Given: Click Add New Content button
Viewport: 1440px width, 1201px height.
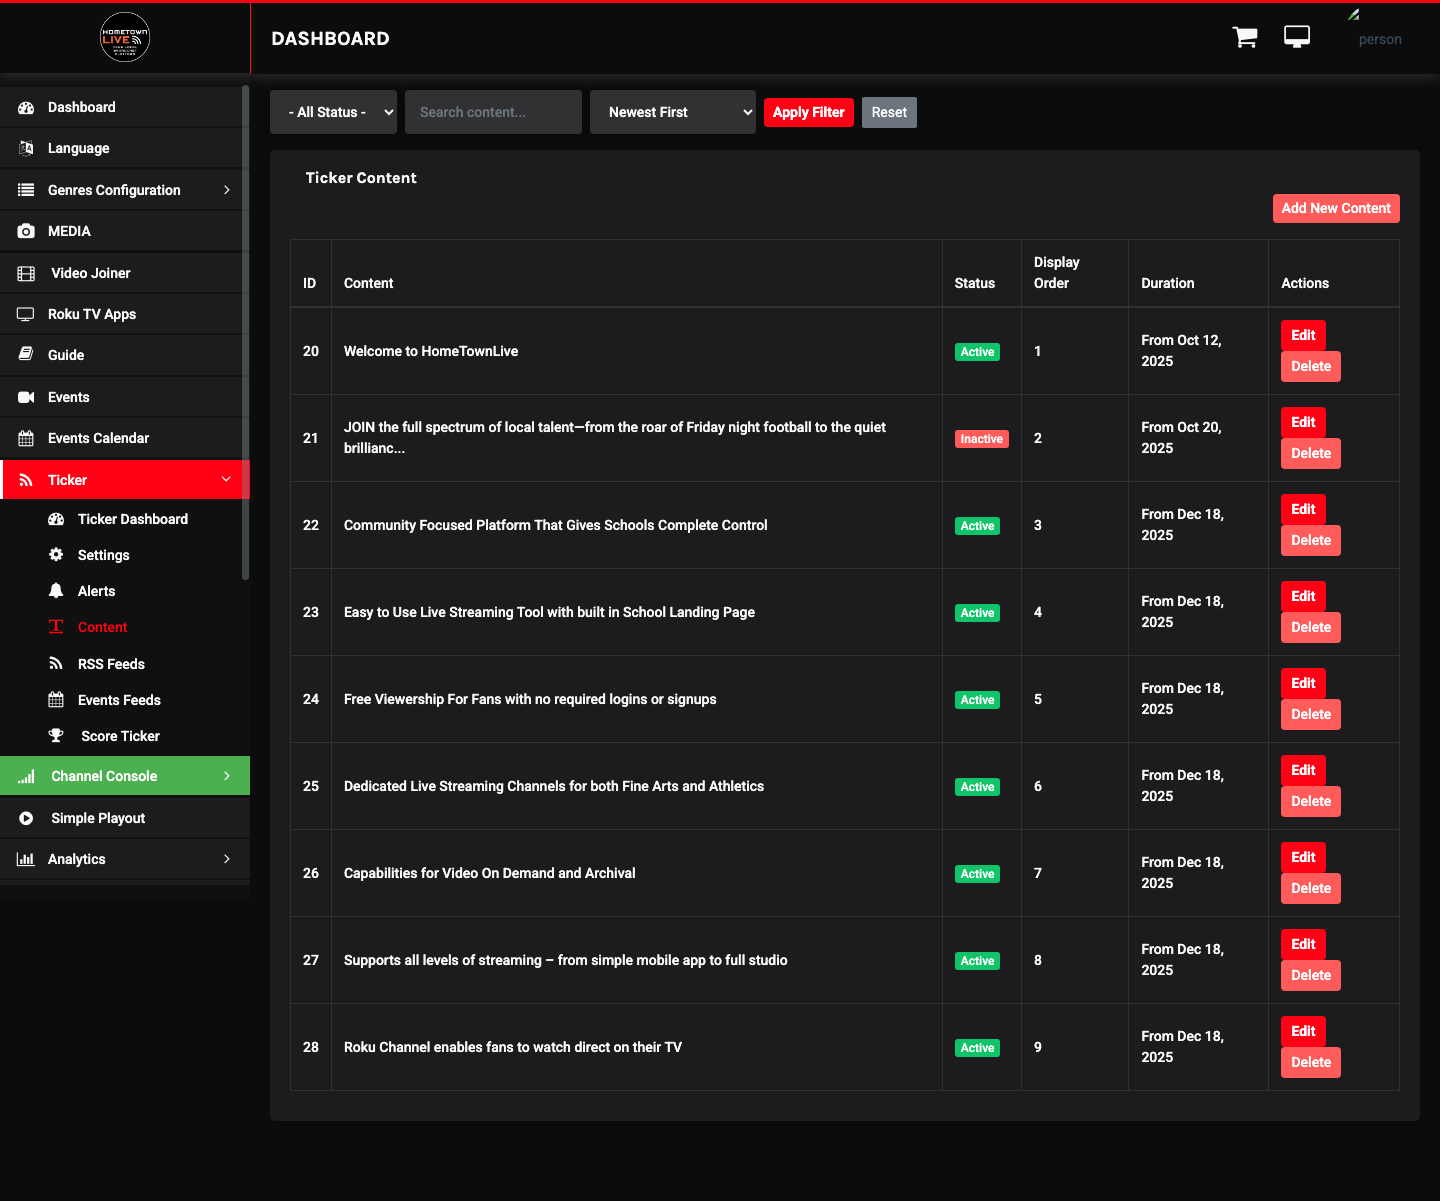Looking at the screenshot, I should click(1336, 208).
